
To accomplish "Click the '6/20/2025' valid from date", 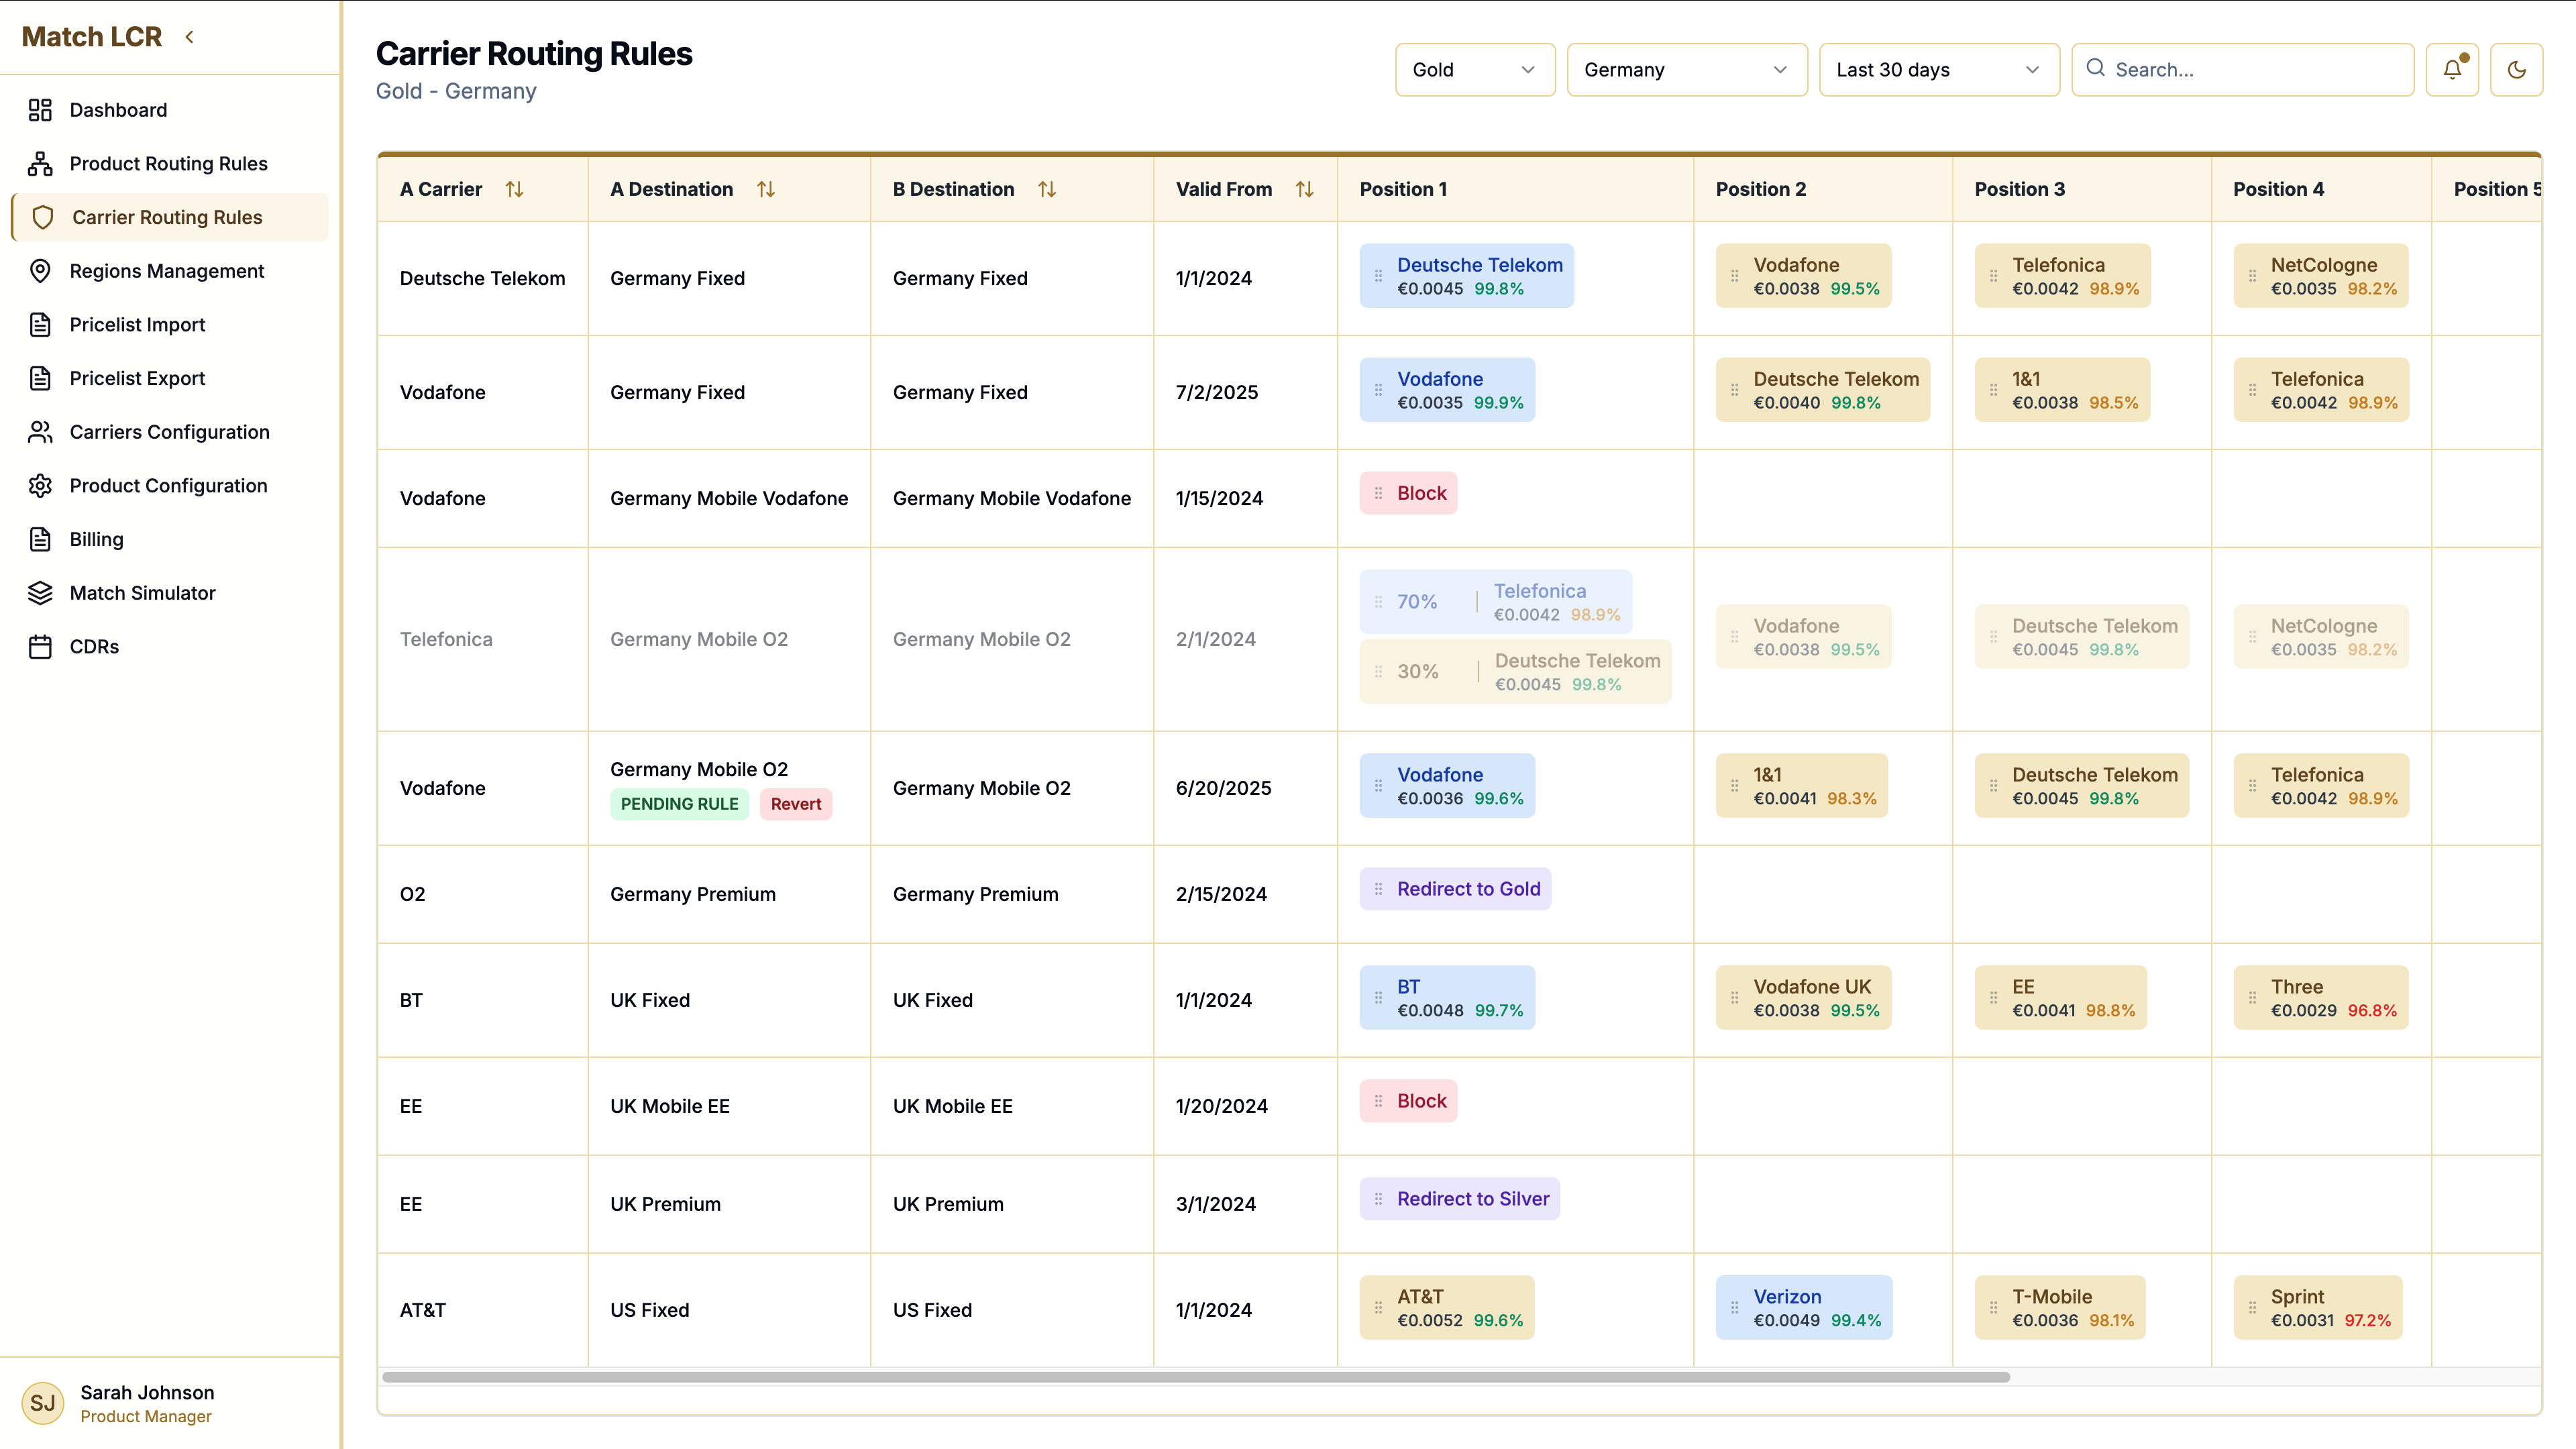I will [1223, 788].
